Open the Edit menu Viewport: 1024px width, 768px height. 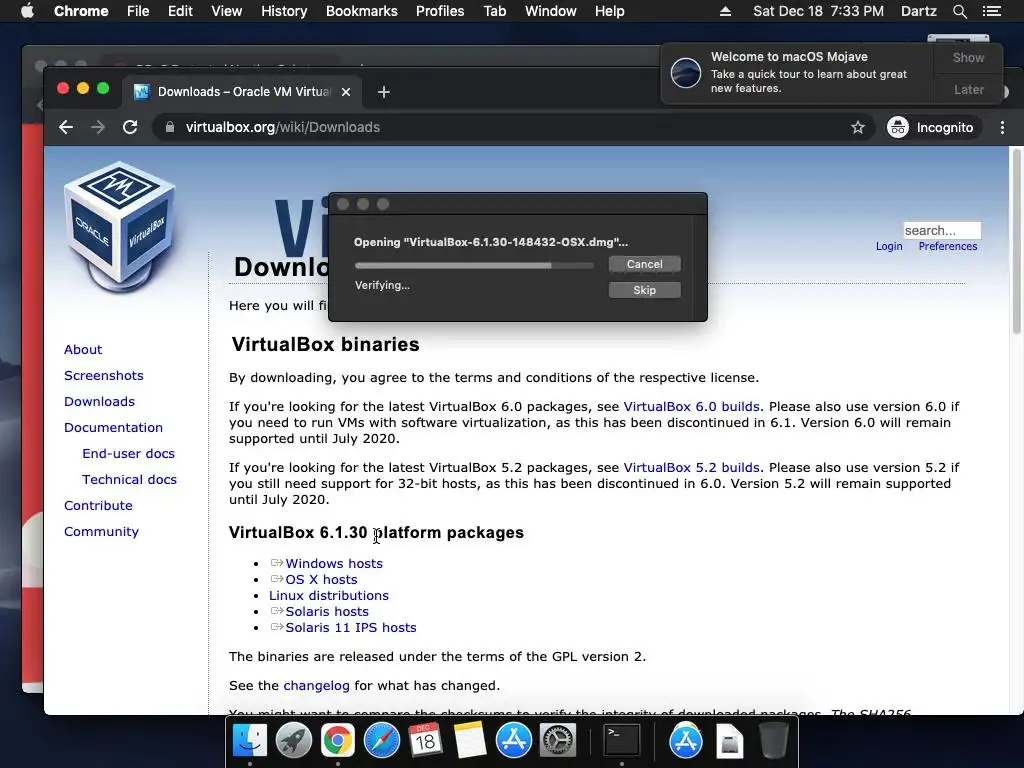[180, 11]
